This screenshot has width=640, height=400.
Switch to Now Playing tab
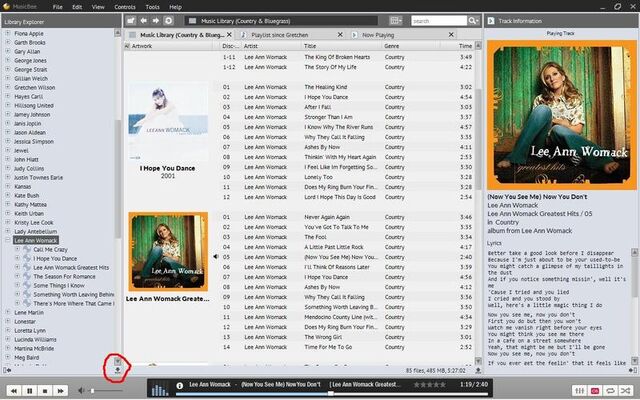tap(378, 35)
